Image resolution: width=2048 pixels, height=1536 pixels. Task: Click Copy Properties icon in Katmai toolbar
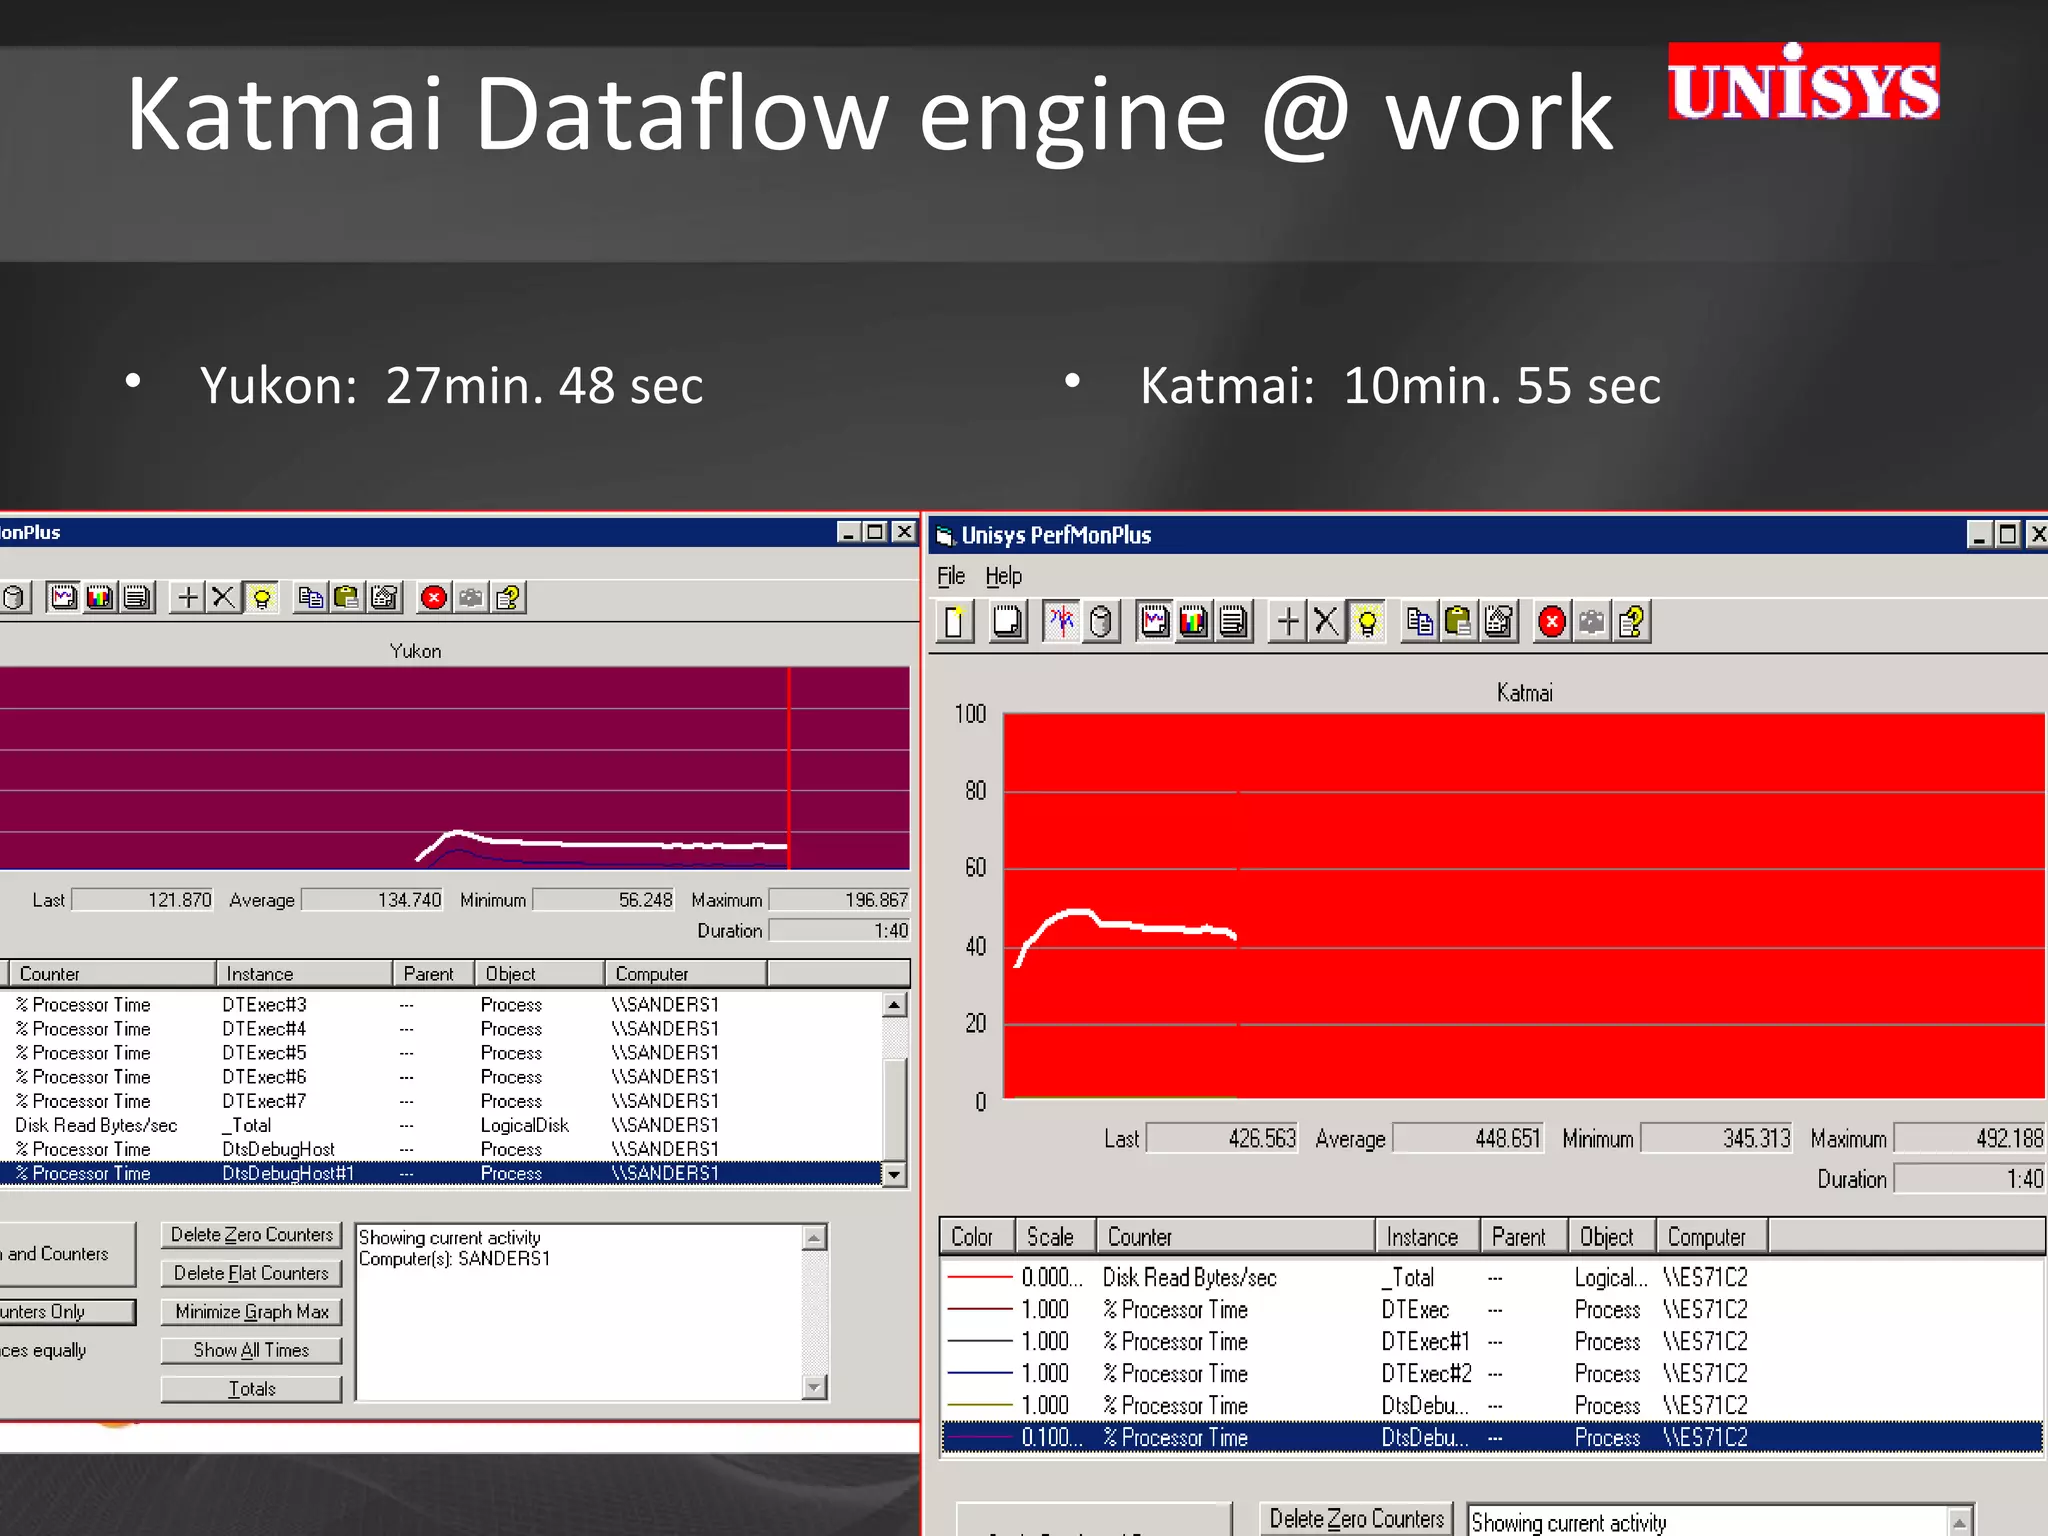point(1419,622)
